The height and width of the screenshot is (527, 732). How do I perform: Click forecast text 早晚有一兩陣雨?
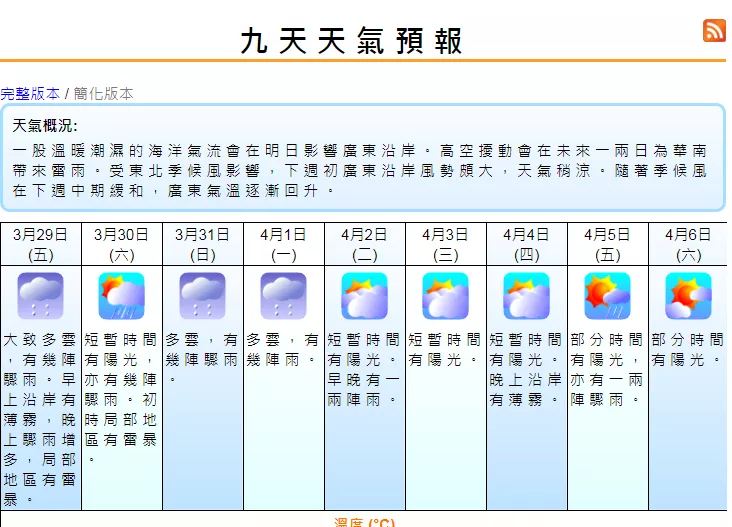pyautogui.click(x=363, y=390)
